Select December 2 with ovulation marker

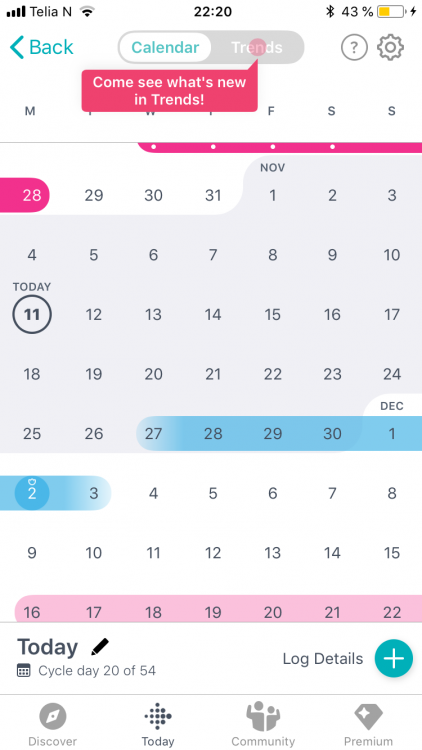[x=32, y=493]
